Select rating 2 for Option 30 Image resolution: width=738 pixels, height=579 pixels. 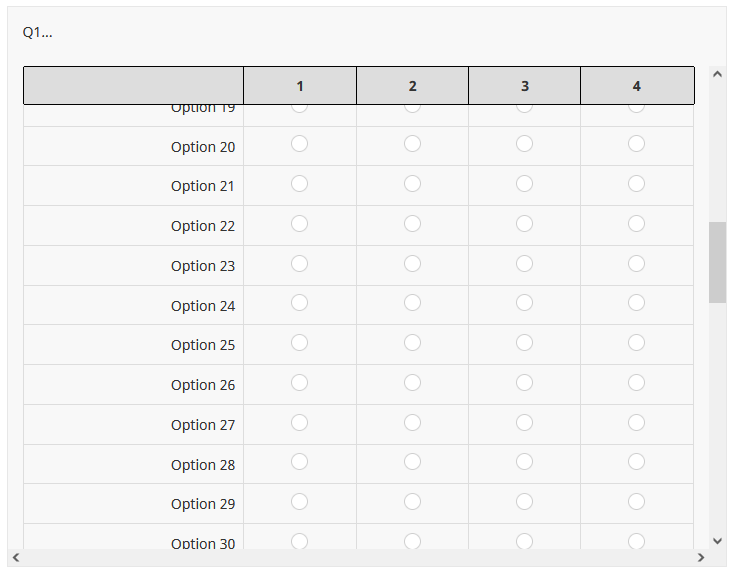pyautogui.click(x=412, y=541)
